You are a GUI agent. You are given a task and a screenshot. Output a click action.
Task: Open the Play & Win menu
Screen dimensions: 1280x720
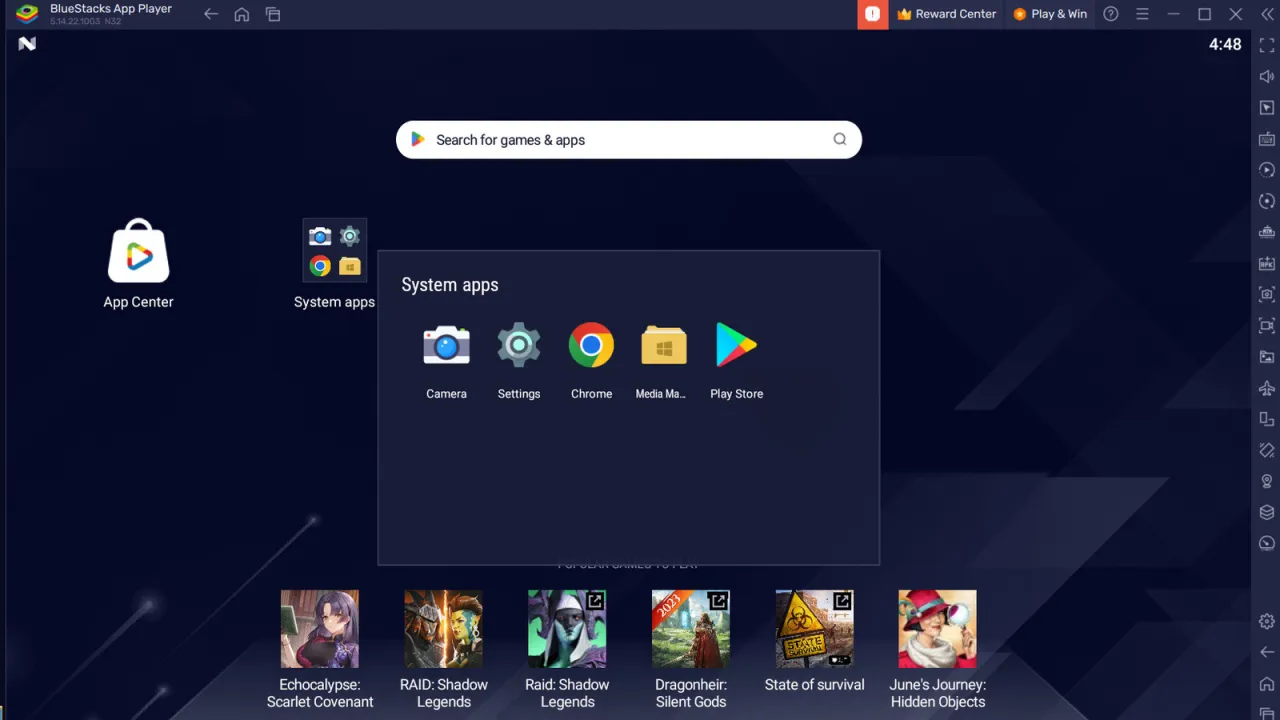coord(1050,14)
